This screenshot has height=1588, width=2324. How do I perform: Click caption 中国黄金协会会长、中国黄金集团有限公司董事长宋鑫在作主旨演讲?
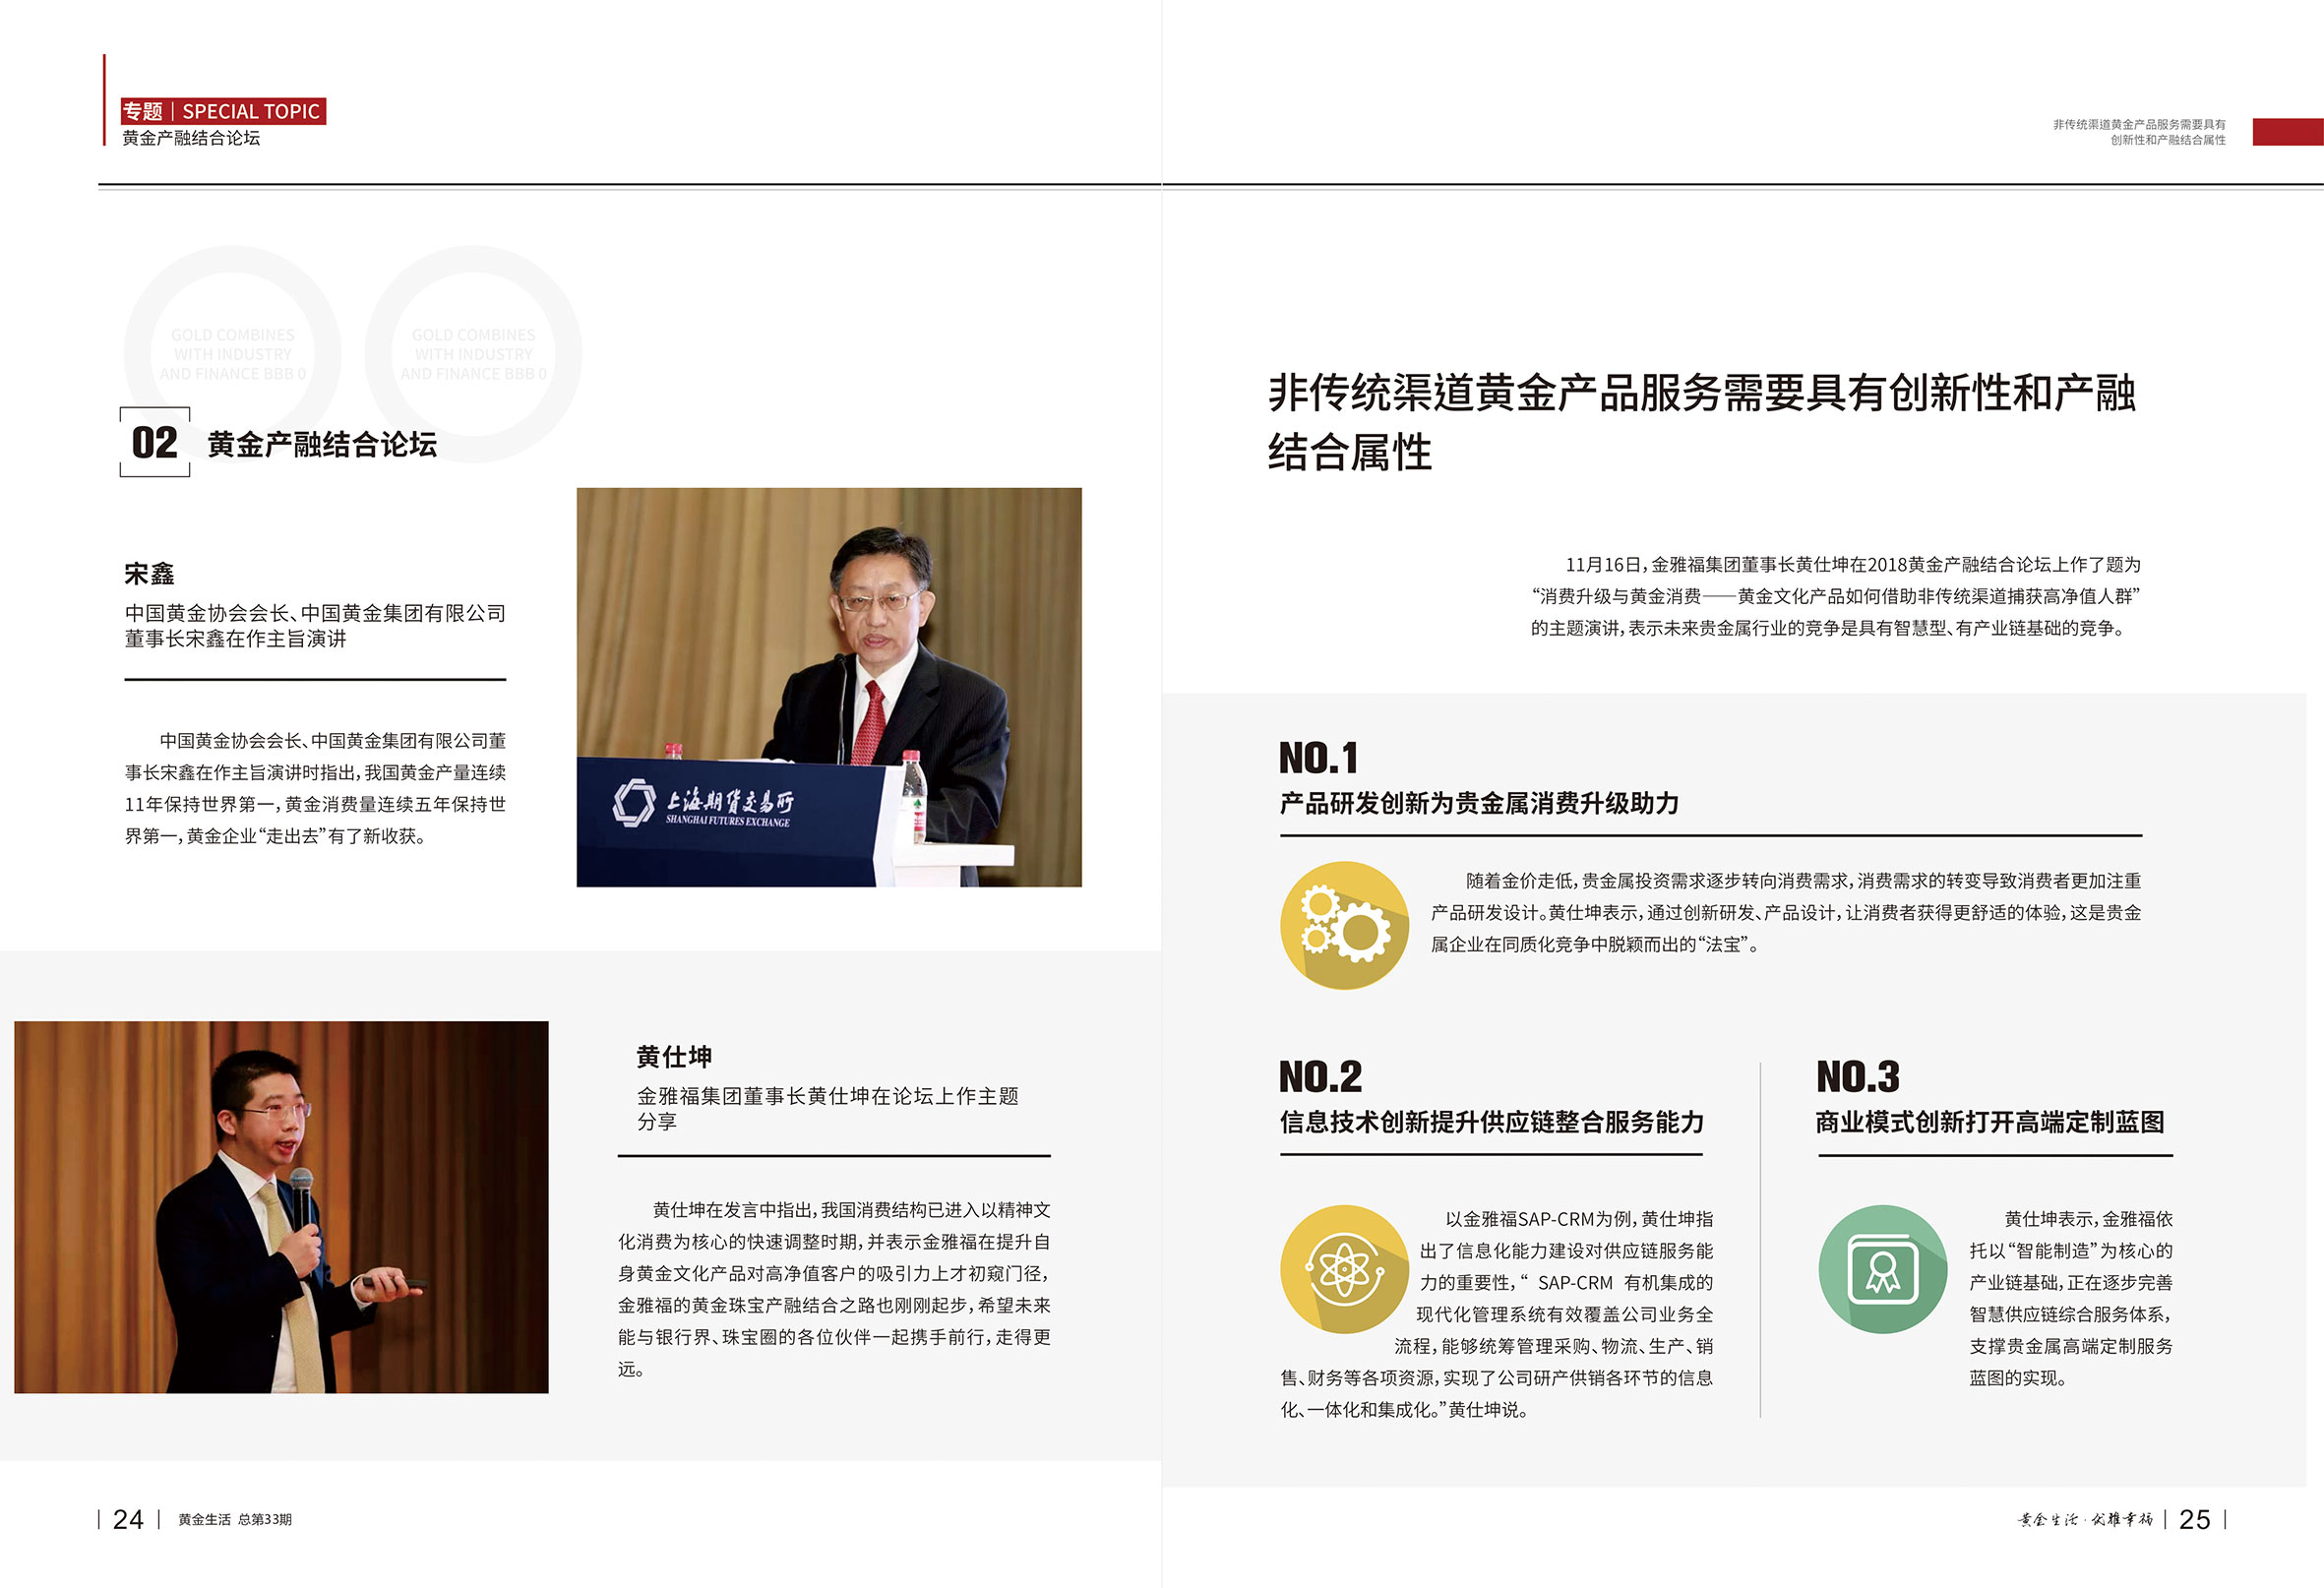click(315, 626)
